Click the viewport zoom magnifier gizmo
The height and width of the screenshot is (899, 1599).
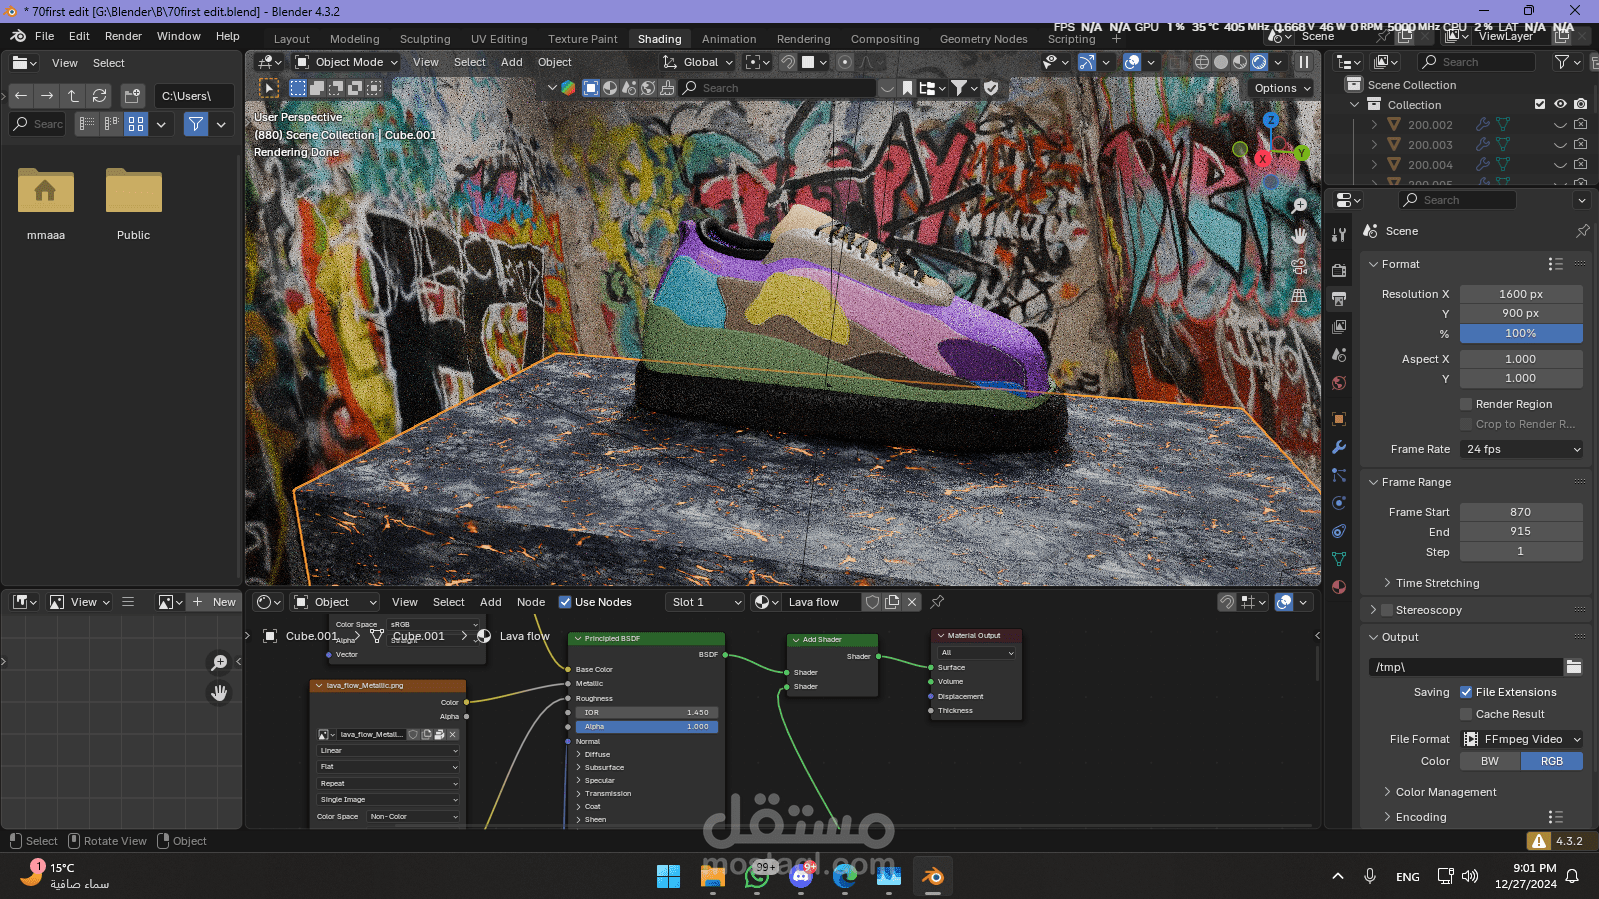click(1299, 206)
